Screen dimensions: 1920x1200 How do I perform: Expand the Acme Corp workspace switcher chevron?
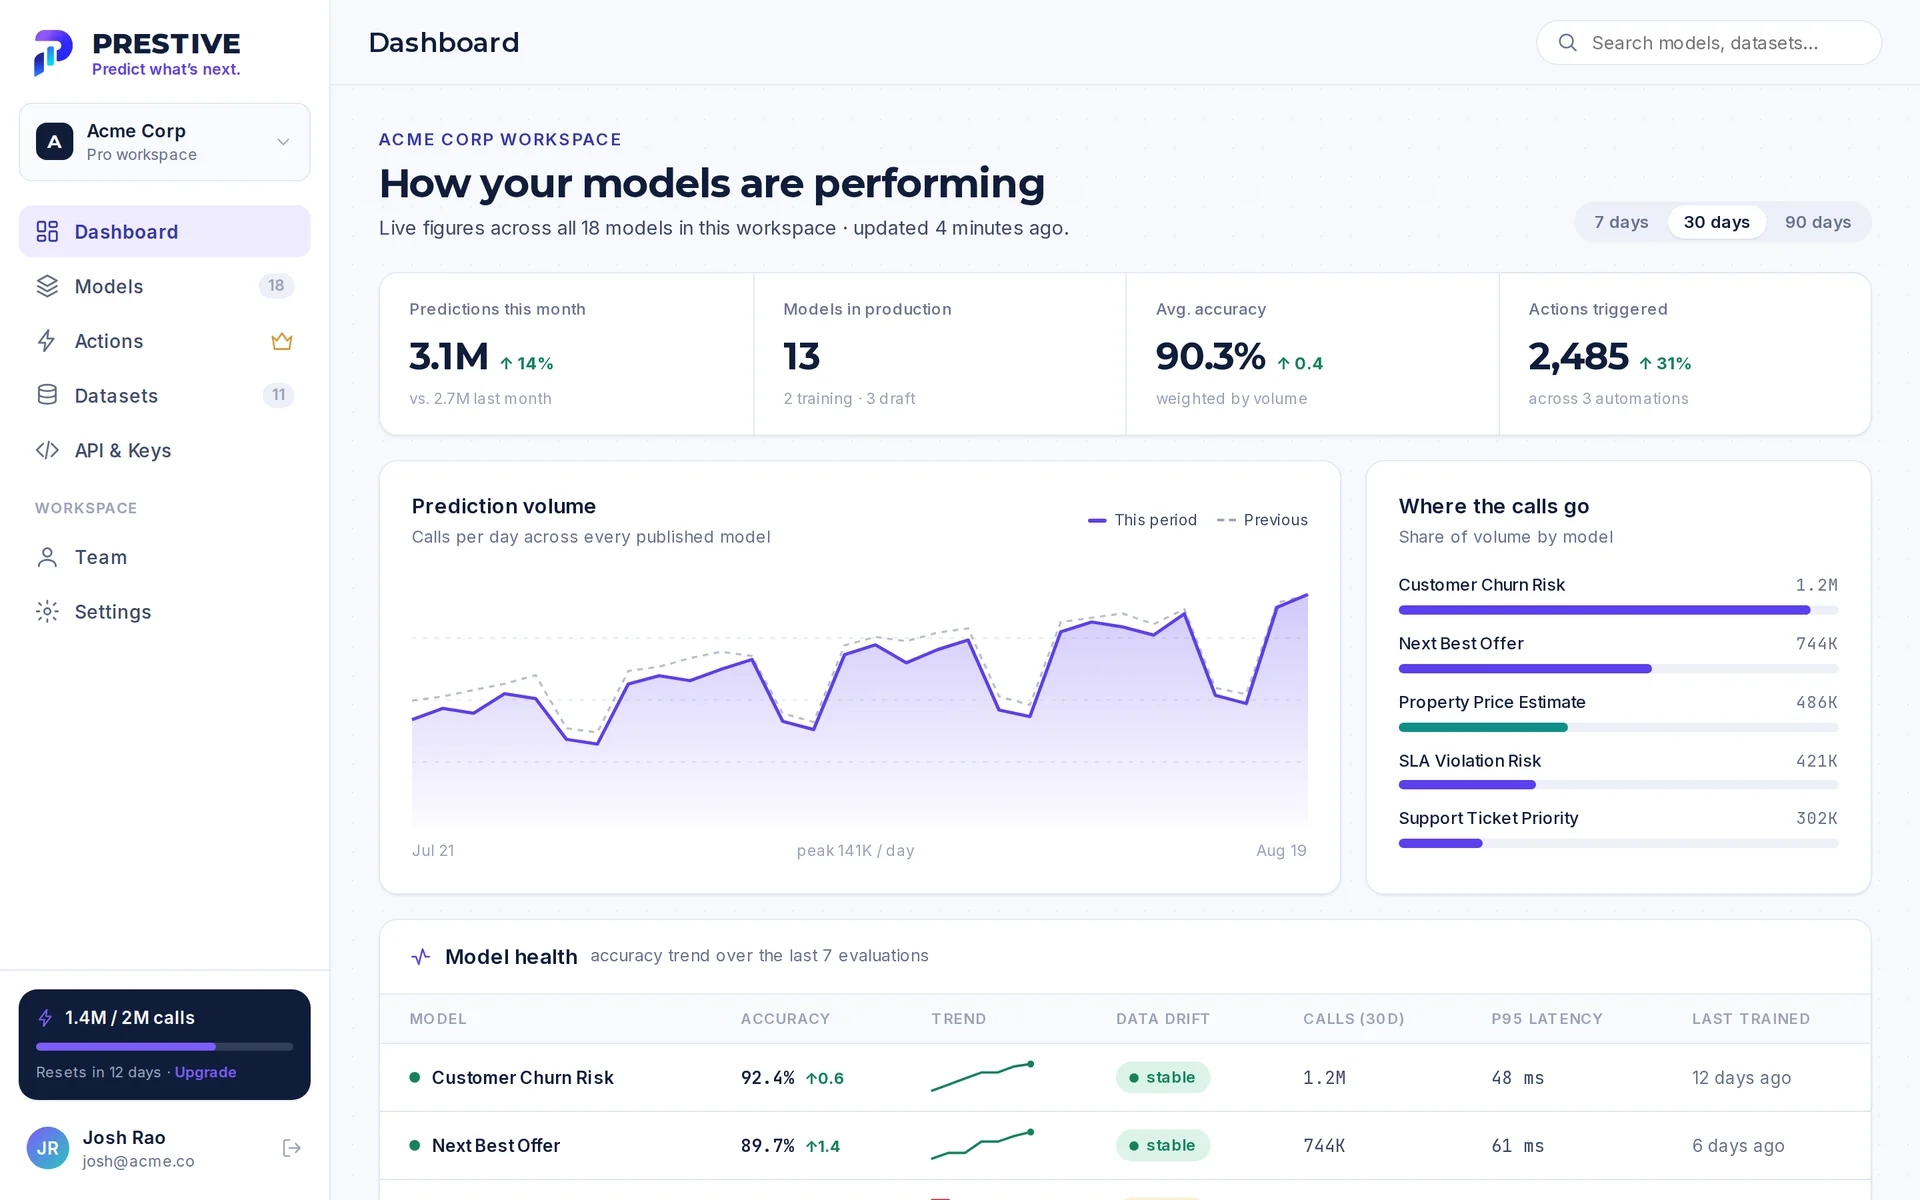click(283, 142)
